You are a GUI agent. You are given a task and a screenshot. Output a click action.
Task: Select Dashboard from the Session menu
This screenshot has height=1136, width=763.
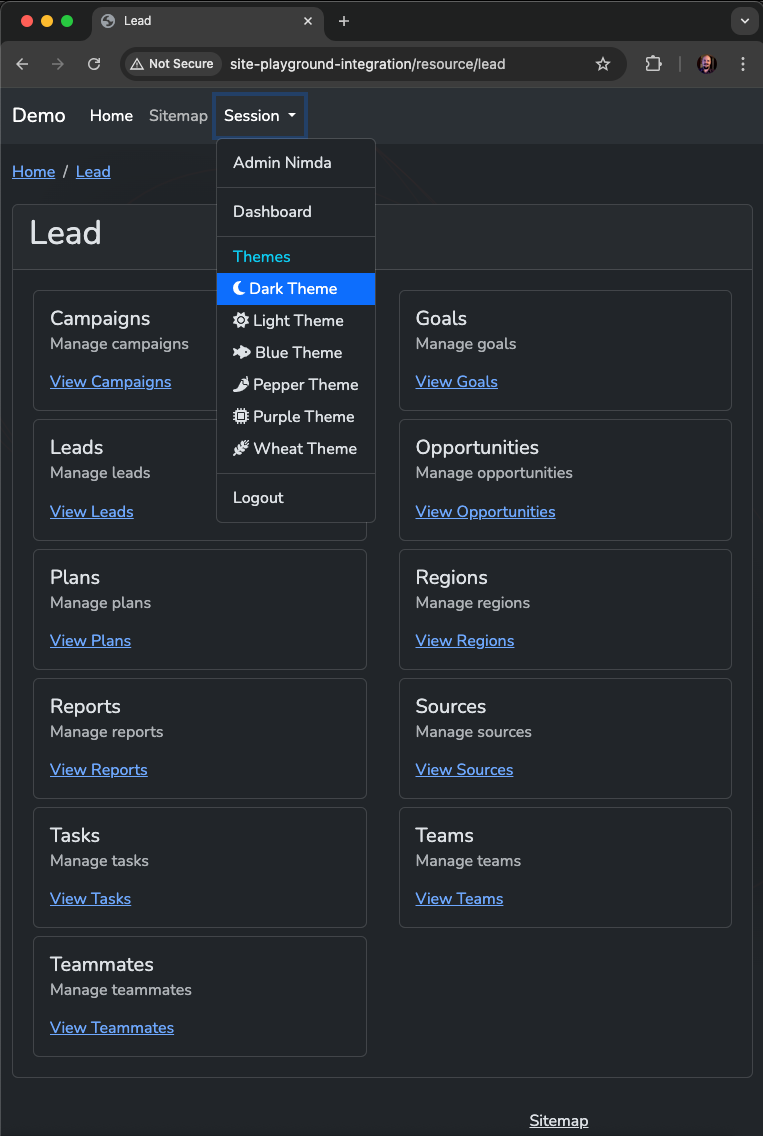click(x=272, y=212)
